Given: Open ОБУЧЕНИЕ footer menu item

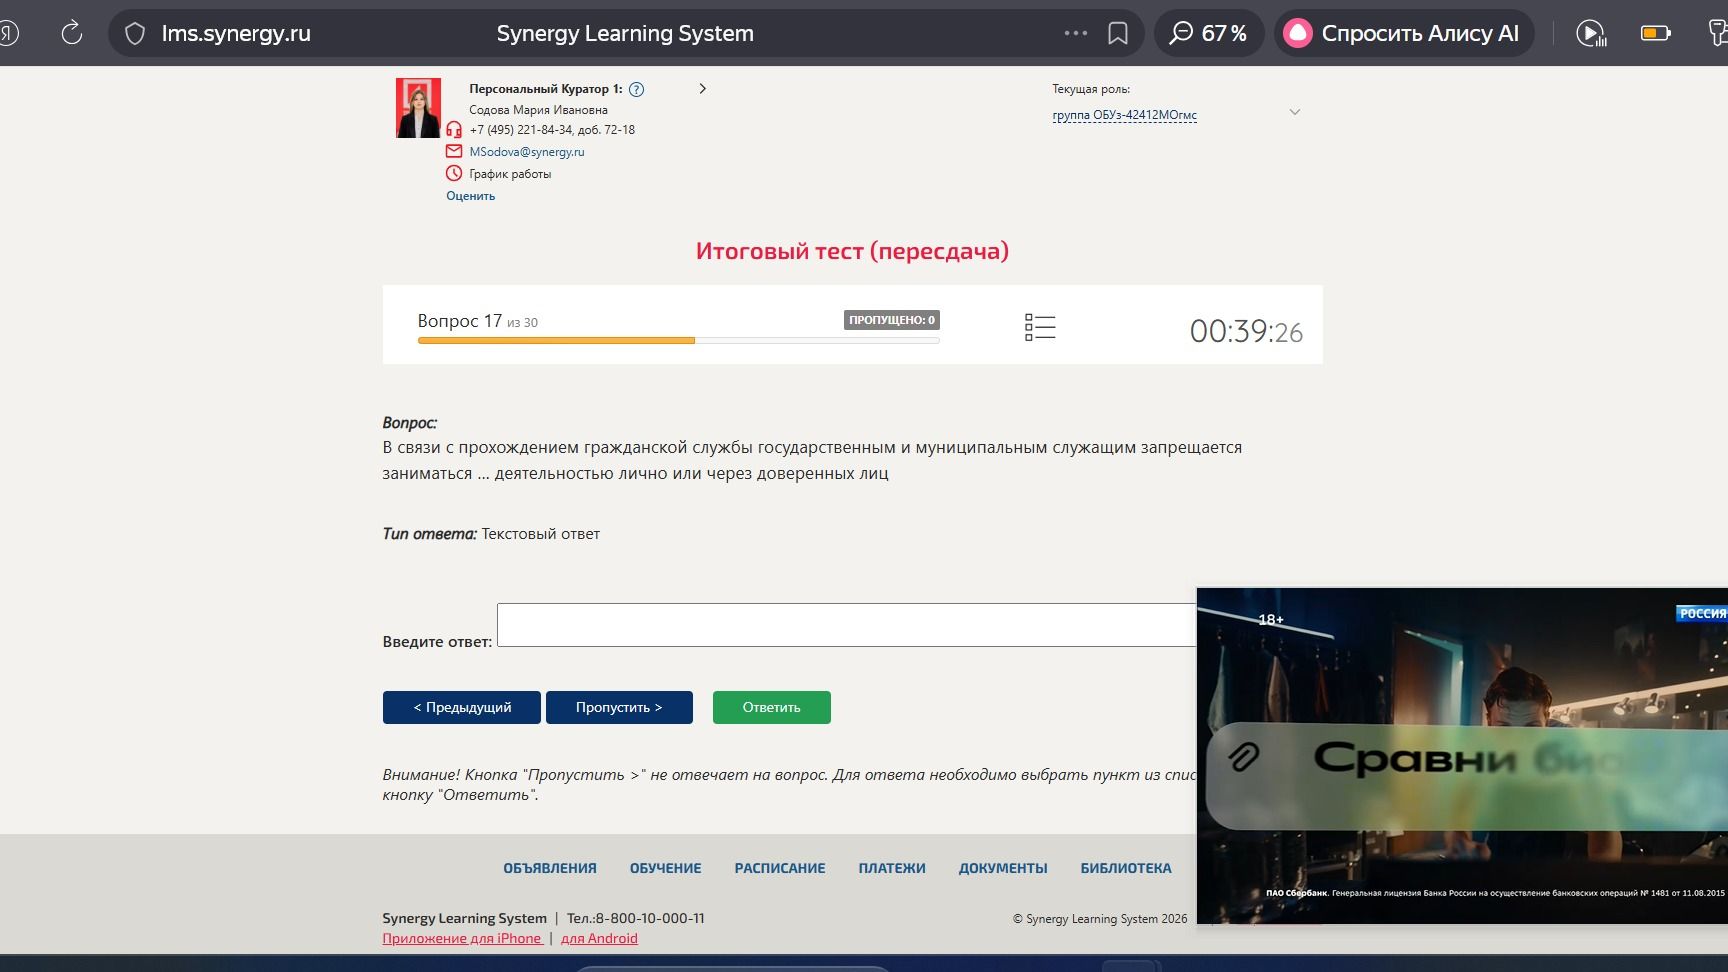Looking at the screenshot, I should tap(665, 868).
